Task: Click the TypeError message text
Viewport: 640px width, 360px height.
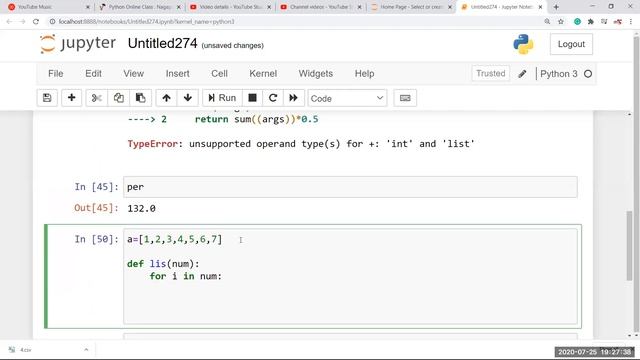Action: 301,144
